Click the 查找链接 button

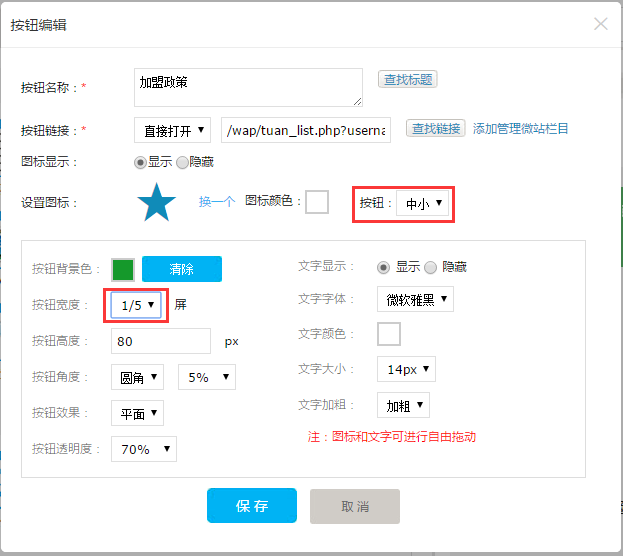coord(435,128)
